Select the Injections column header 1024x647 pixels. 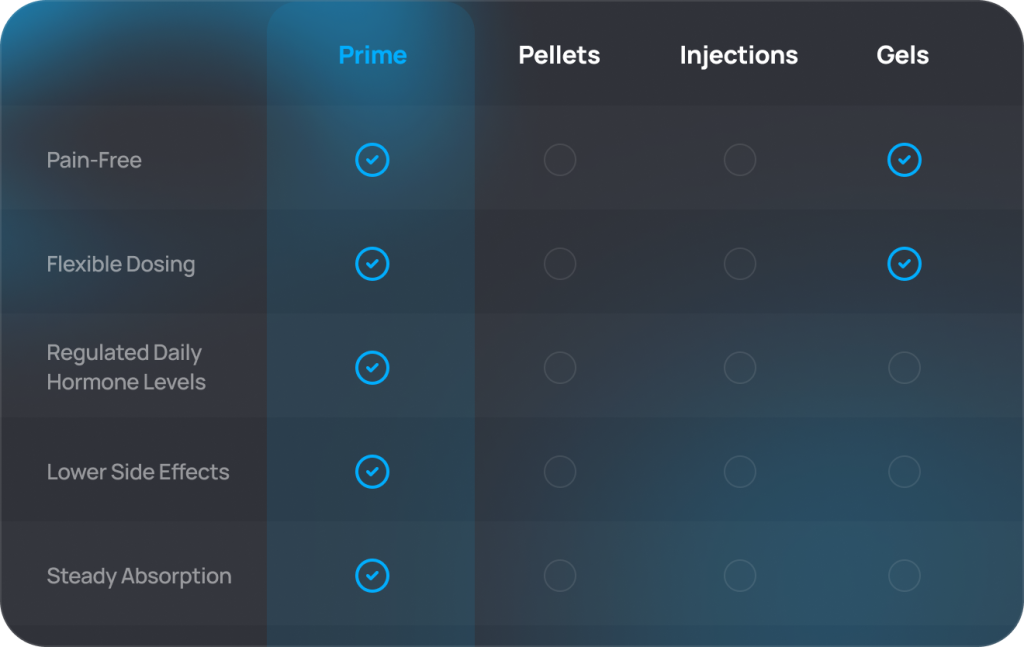click(x=739, y=56)
